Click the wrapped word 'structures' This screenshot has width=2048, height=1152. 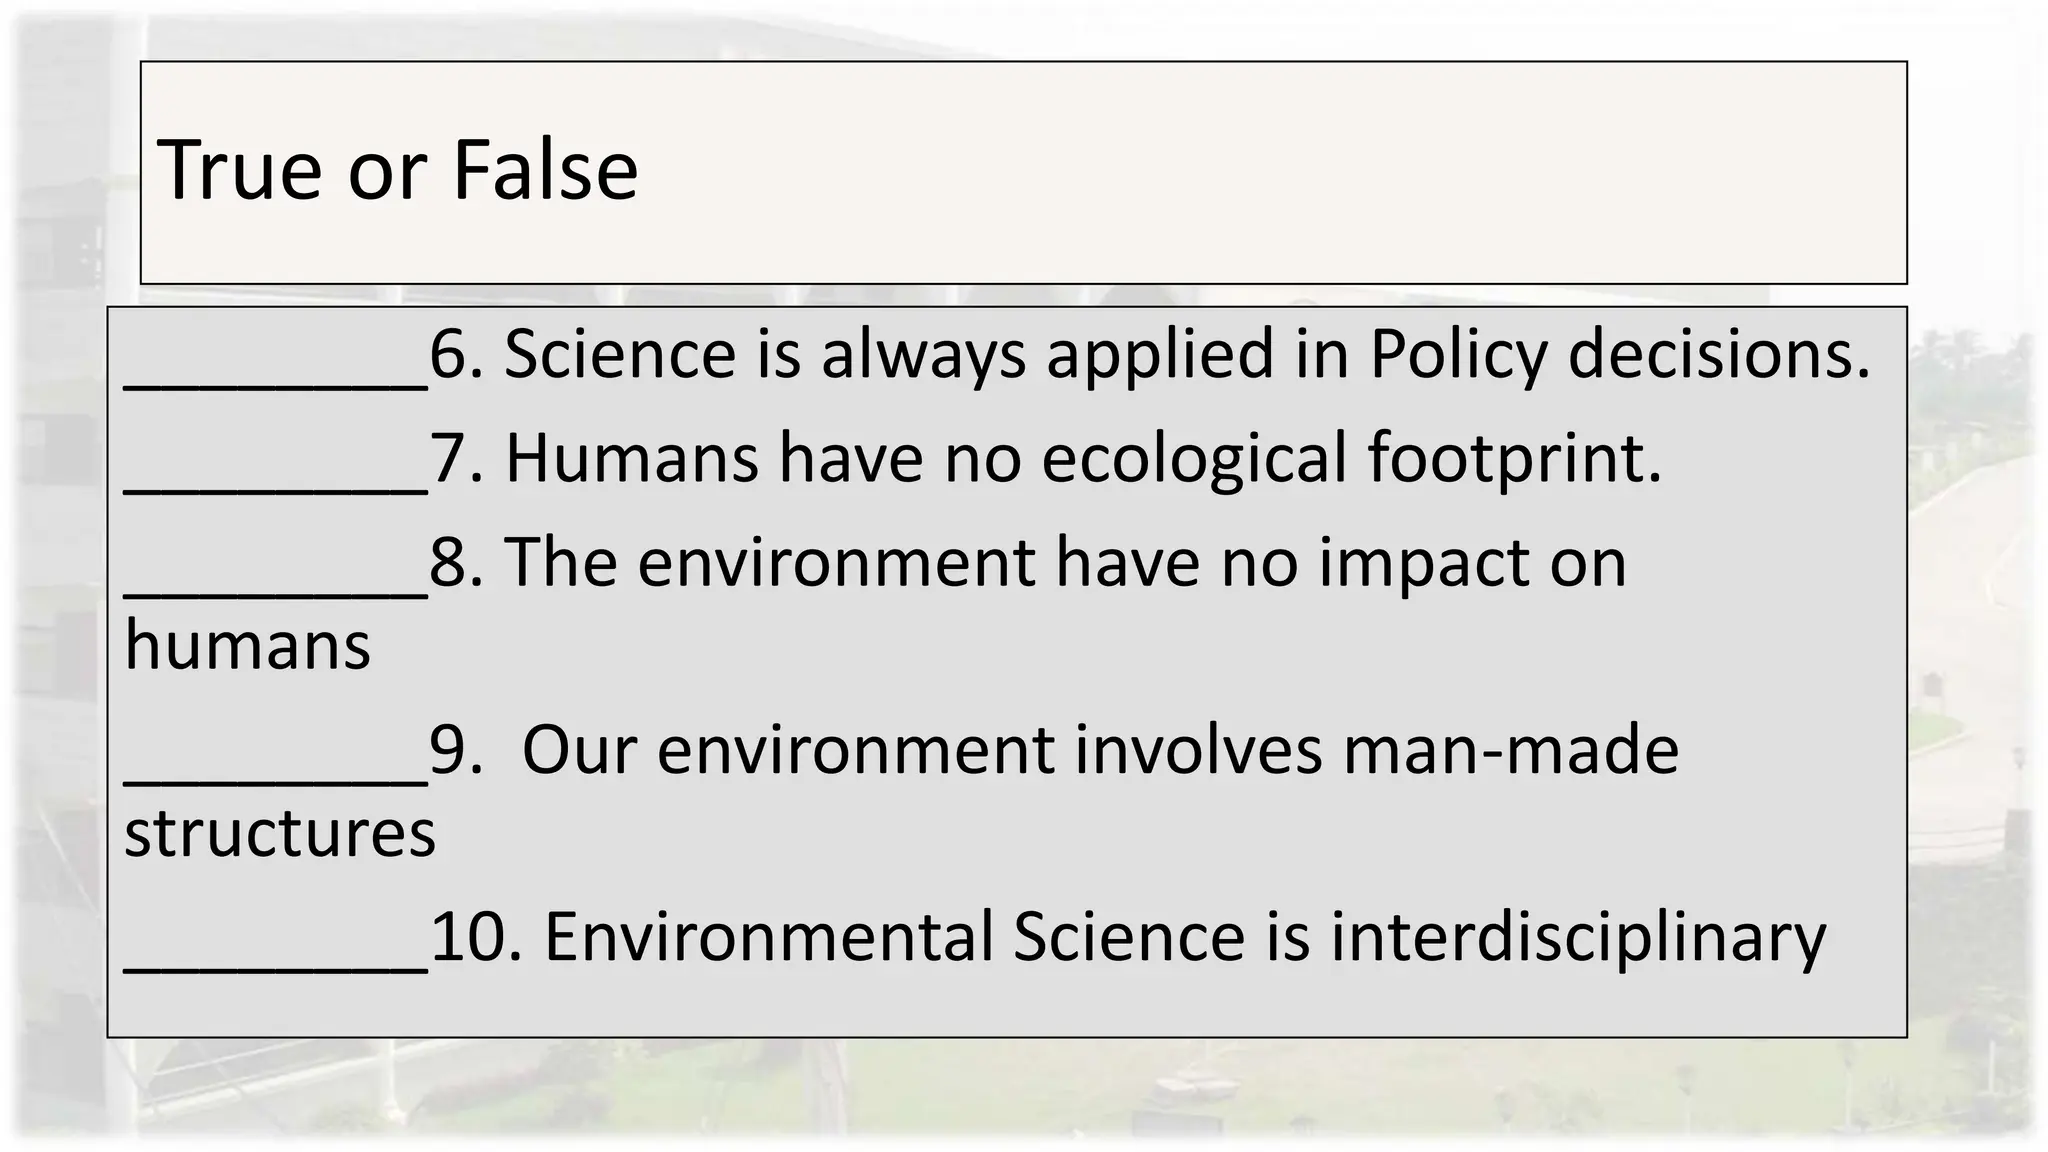[x=280, y=833]
